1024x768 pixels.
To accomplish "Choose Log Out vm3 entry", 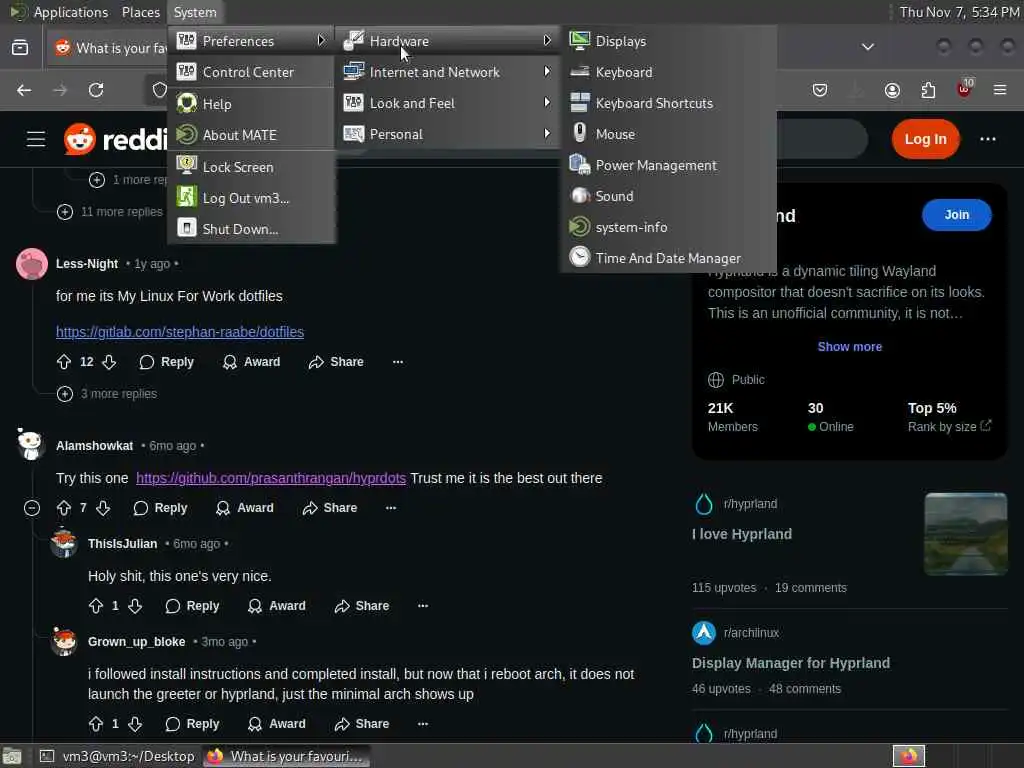I will (251, 198).
